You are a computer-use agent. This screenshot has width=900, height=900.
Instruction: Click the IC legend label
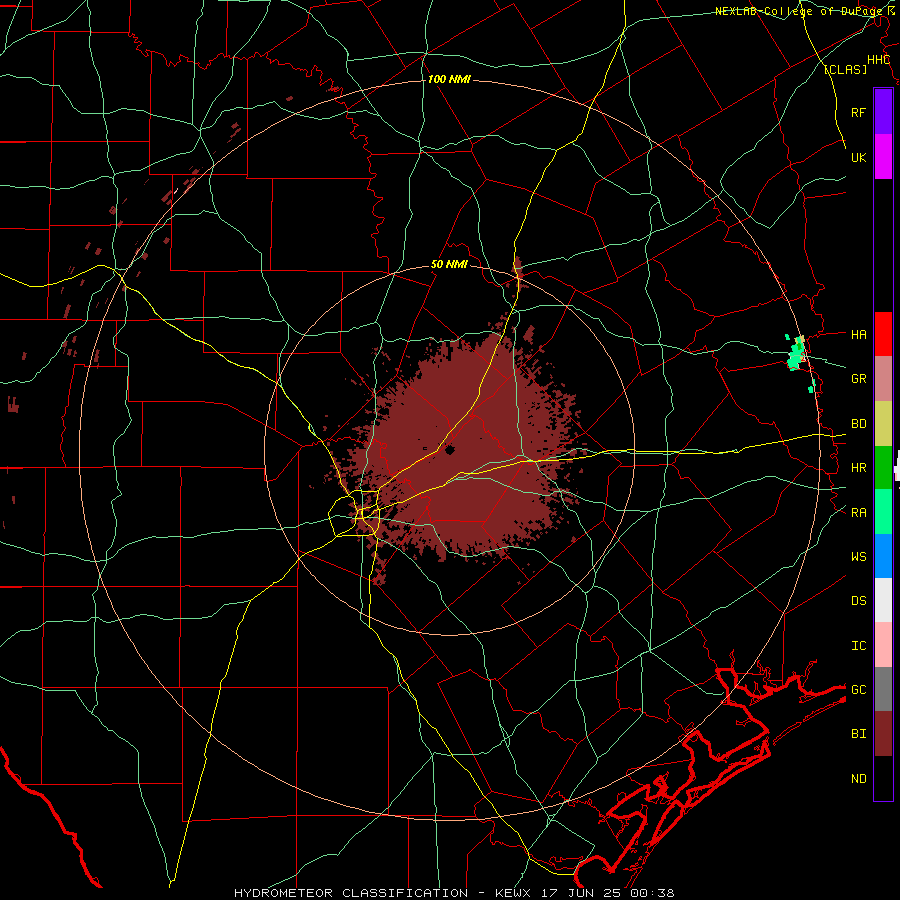coord(858,645)
